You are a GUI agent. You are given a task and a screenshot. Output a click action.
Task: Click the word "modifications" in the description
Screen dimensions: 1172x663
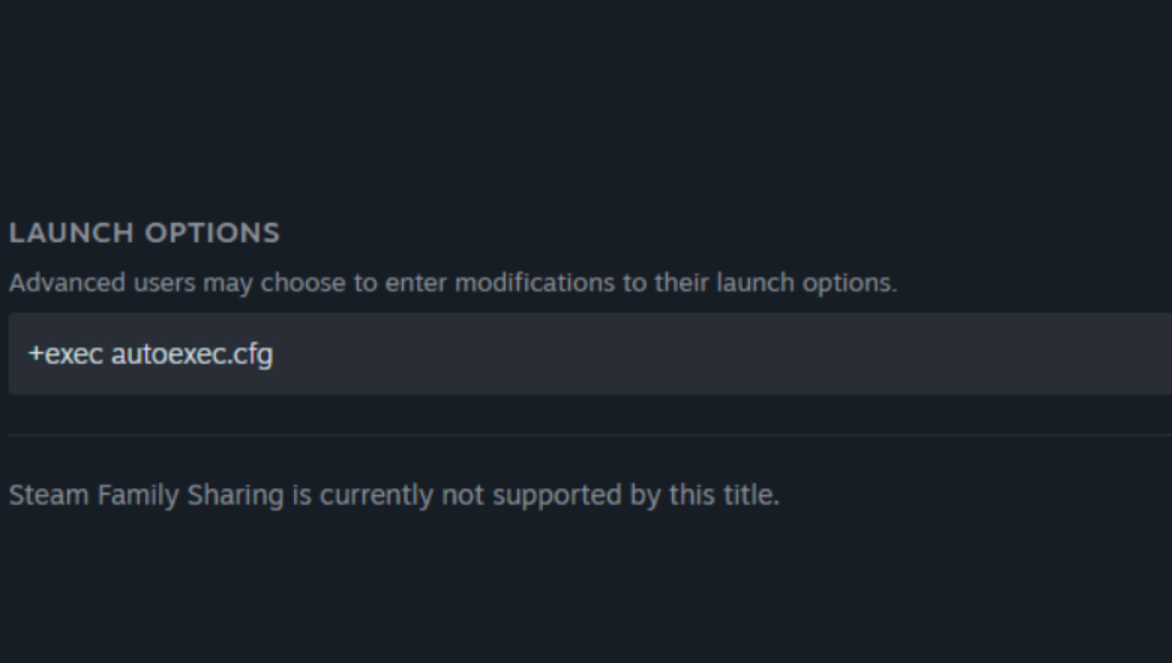click(534, 283)
